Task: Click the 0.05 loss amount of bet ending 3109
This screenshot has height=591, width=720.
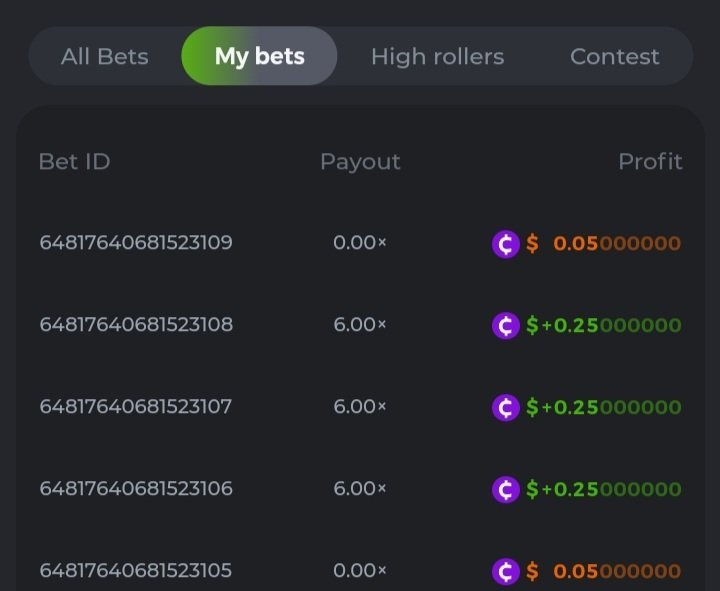Action: click(x=616, y=243)
